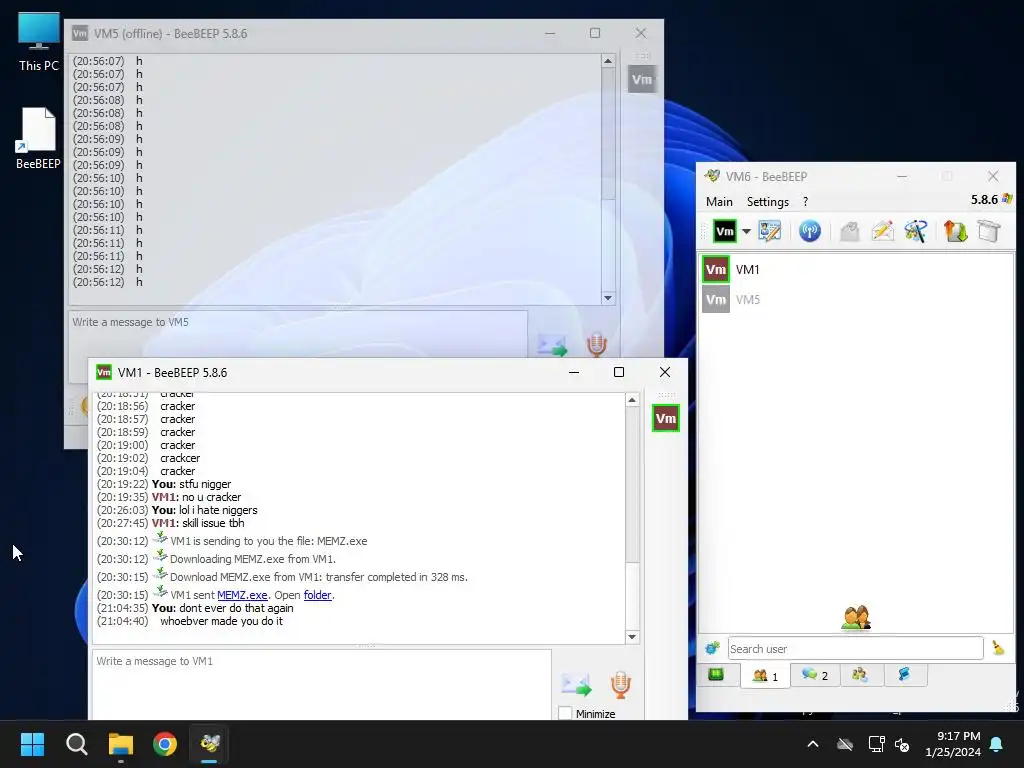Click BeeBEEP bee icon on taskbar
The height and width of the screenshot is (768, 1024).
pyautogui.click(x=210, y=744)
